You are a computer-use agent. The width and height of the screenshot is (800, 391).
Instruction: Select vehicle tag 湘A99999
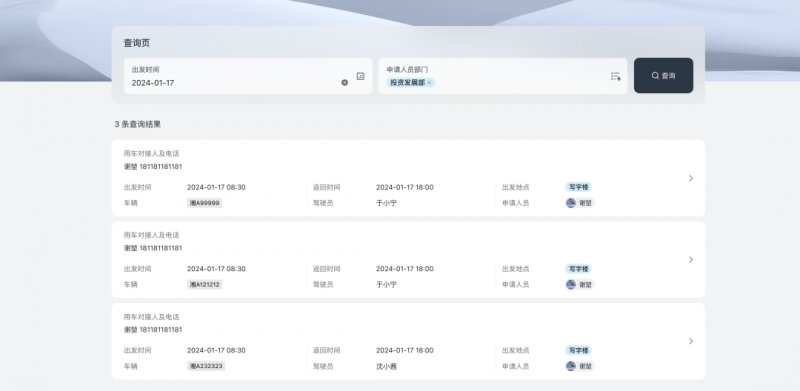click(x=205, y=203)
